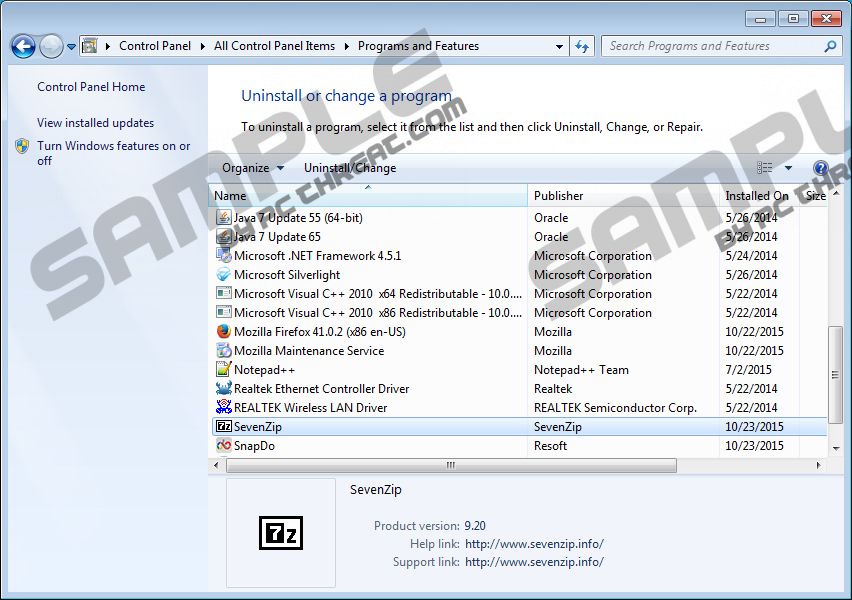Select the Microsoft .NET Framework 4.5.1 icon
The image size is (852, 600).
tap(223, 255)
